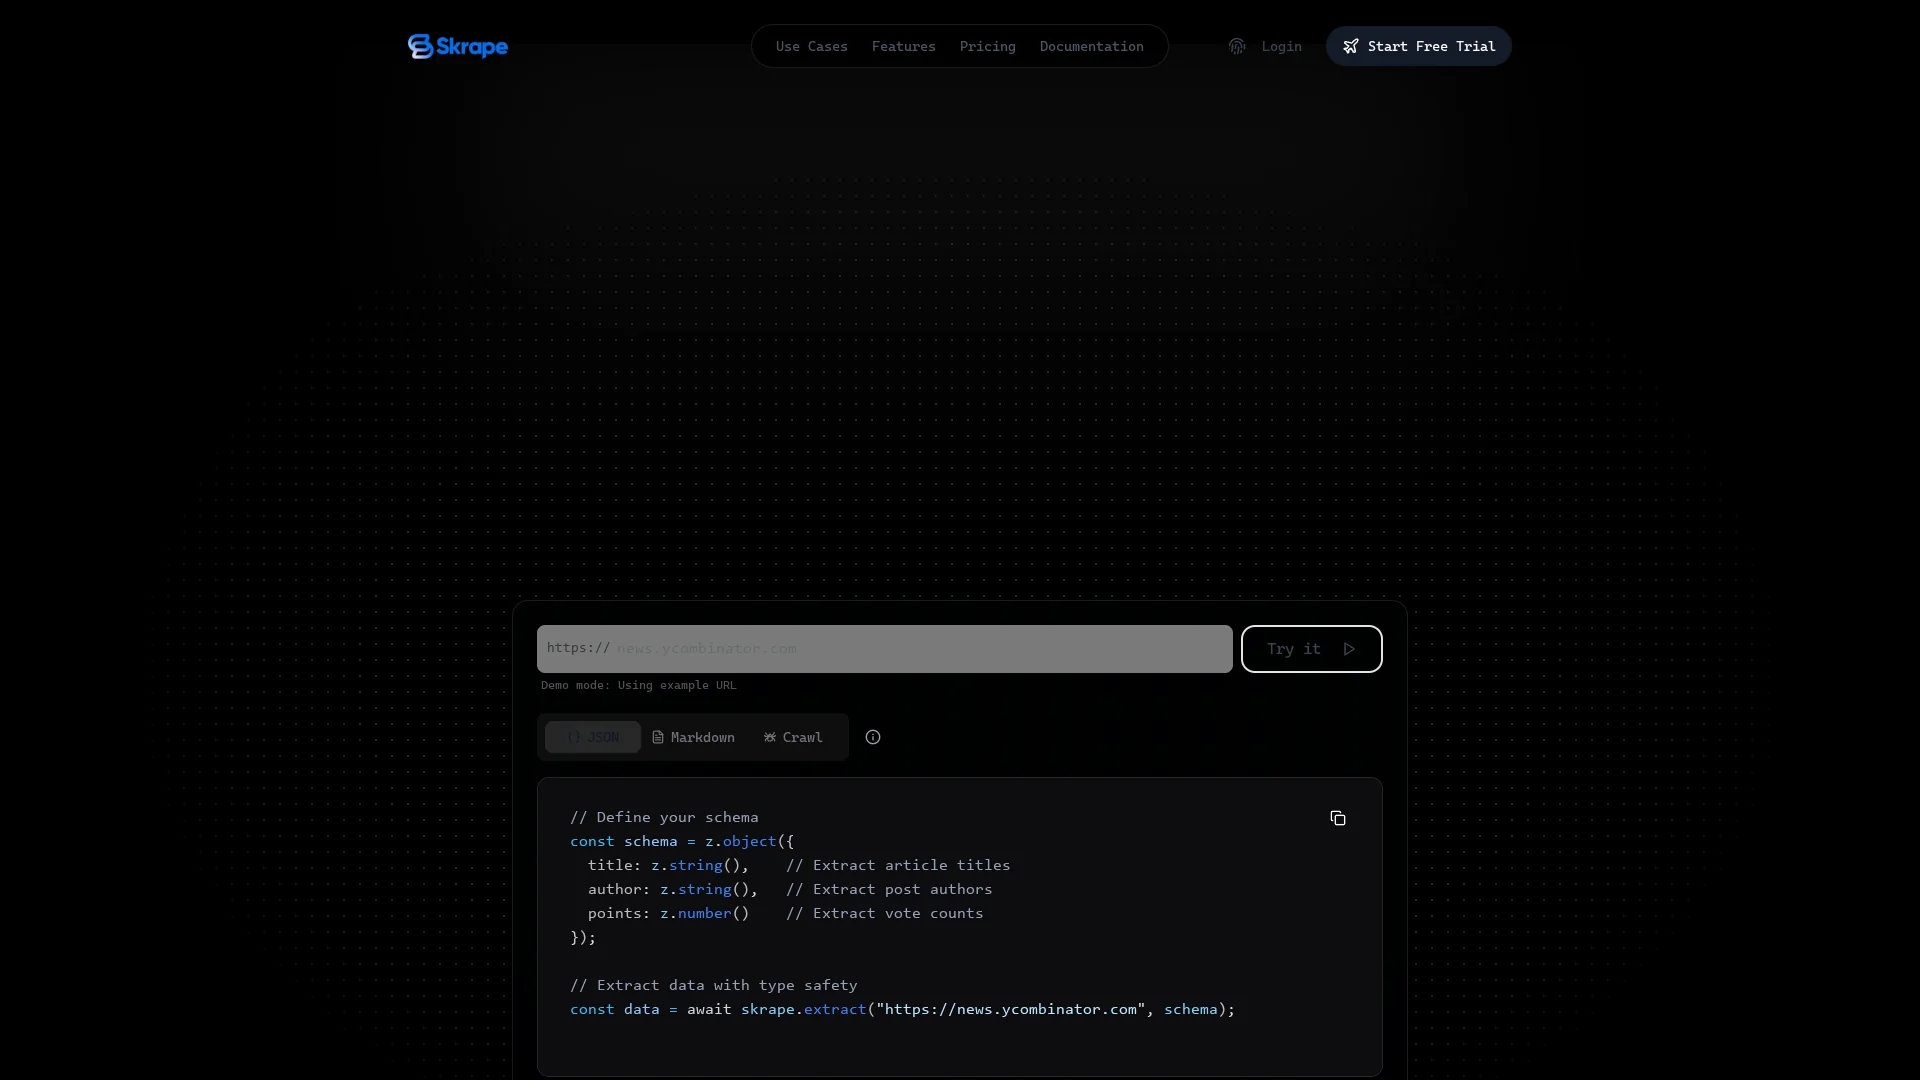Go to the Features section
The height and width of the screenshot is (1080, 1920).
(903, 46)
